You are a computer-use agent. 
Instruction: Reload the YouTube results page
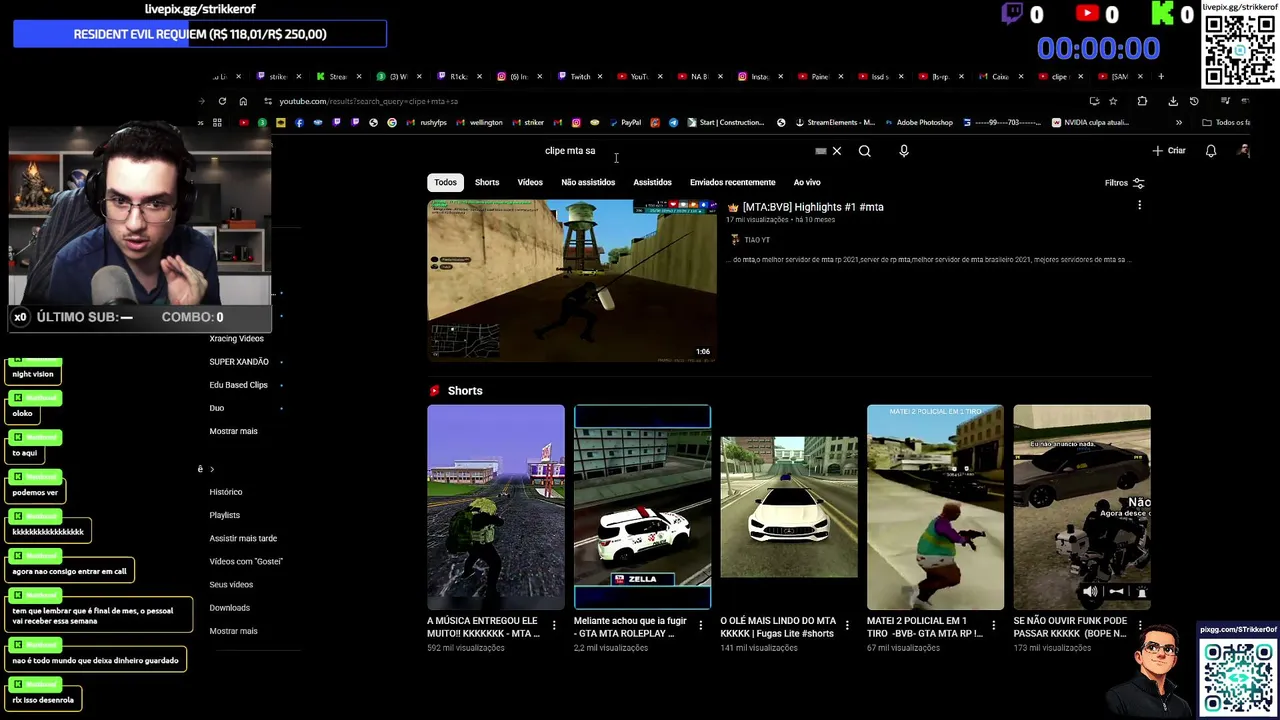point(222,101)
